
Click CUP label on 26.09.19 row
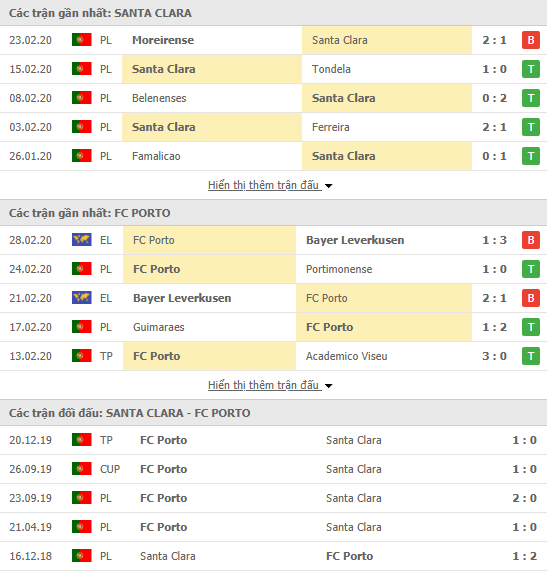click(110, 469)
